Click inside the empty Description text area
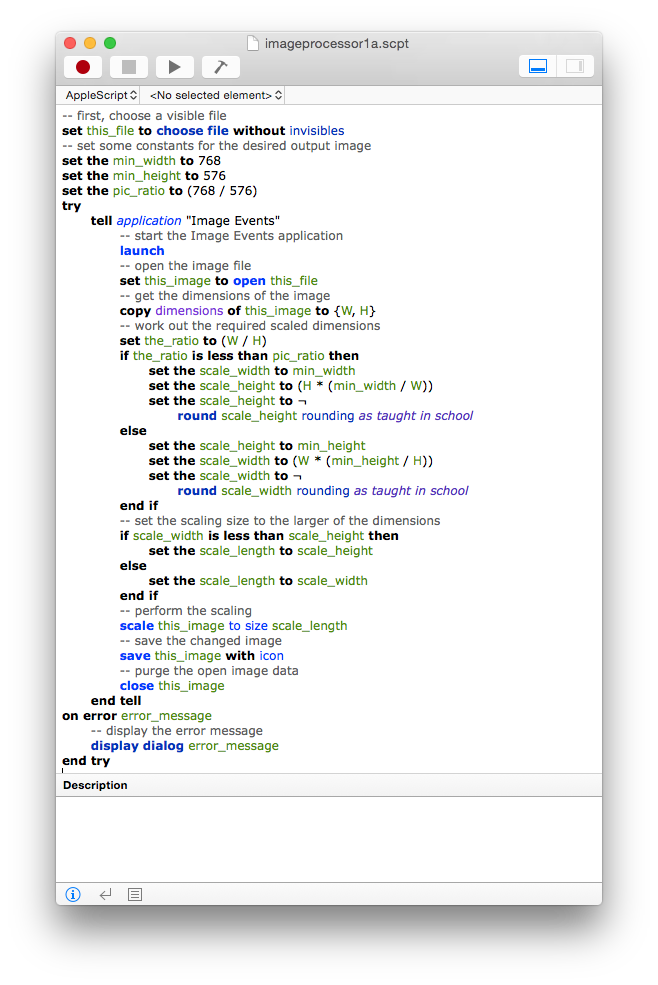This screenshot has width=658, height=985. (328, 838)
